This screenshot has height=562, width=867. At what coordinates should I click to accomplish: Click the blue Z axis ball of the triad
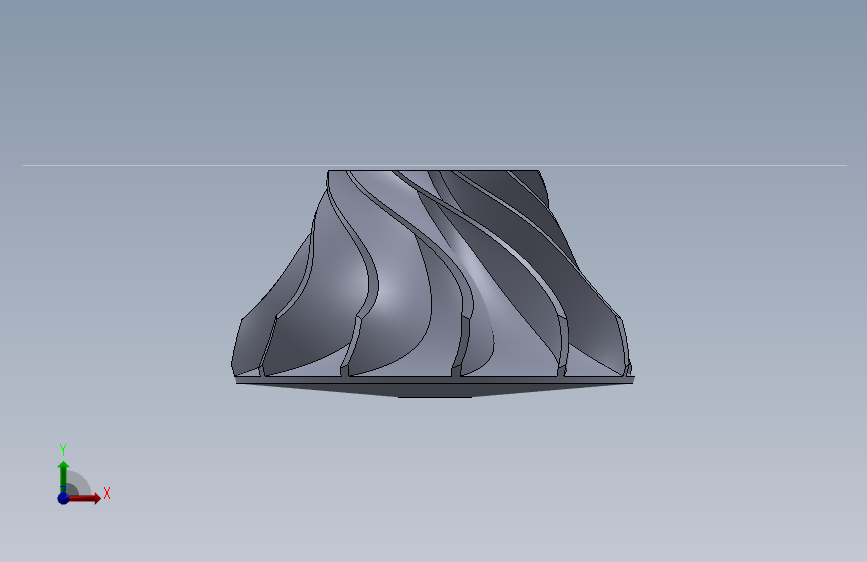point(63,498)
